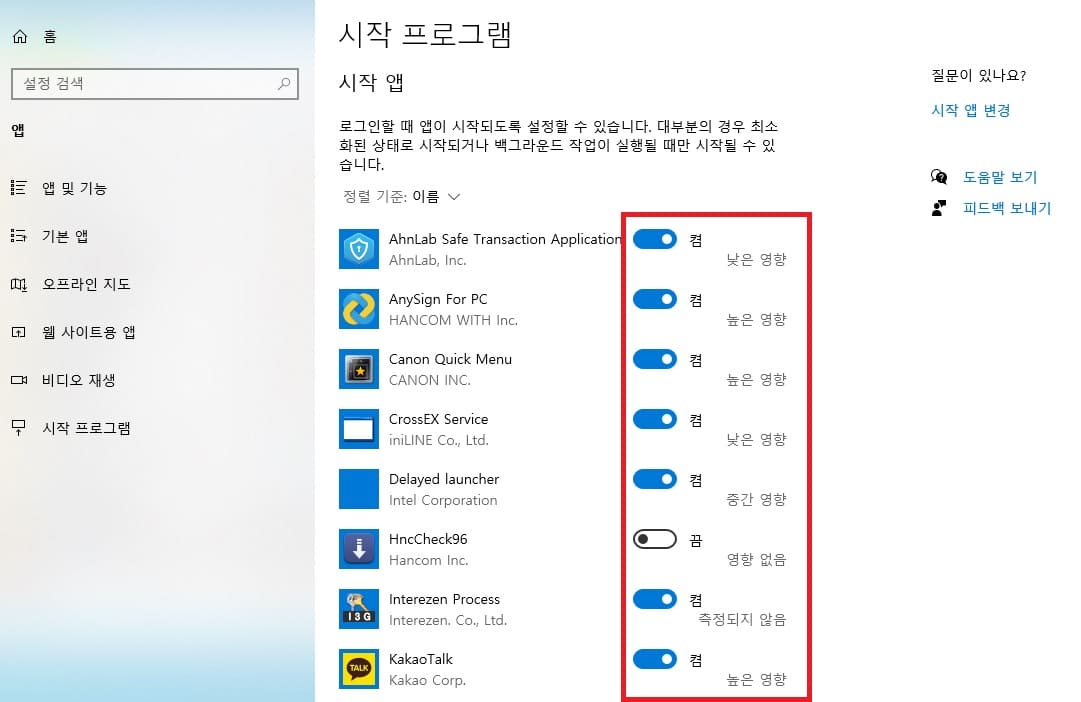1081x702 pixels.
Task: Select 웹 사이트용 앱 in sidebar
Action: [x=88, y=332]
